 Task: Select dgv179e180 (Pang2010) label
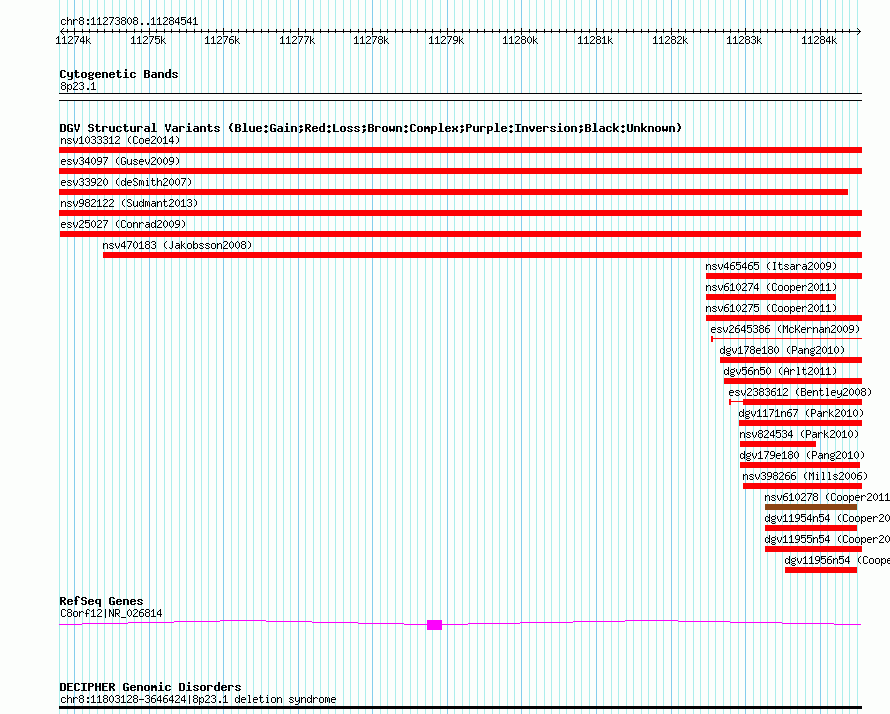coord(802,455)
